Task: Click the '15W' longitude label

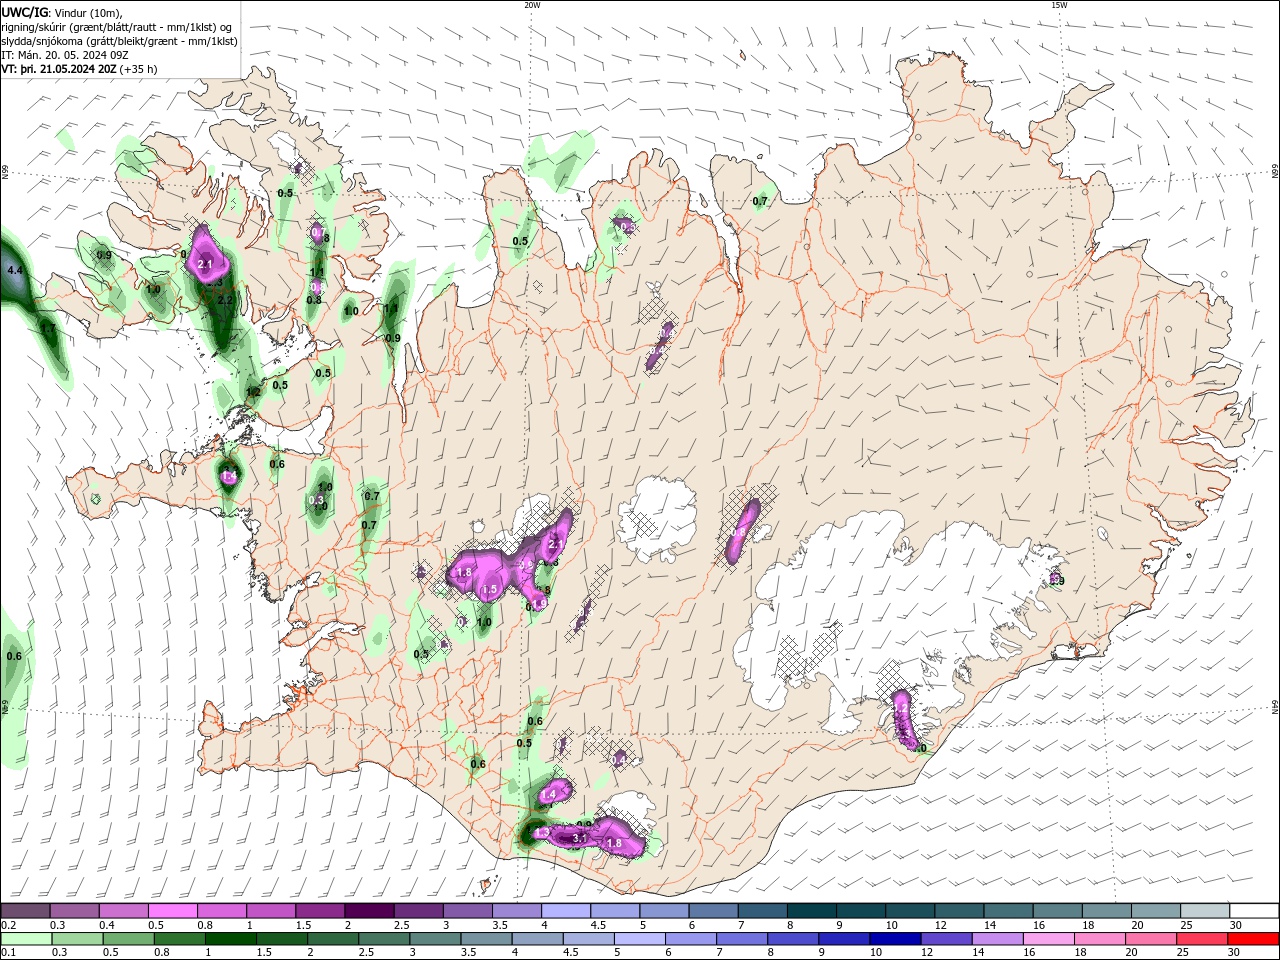Action: 1059,4
